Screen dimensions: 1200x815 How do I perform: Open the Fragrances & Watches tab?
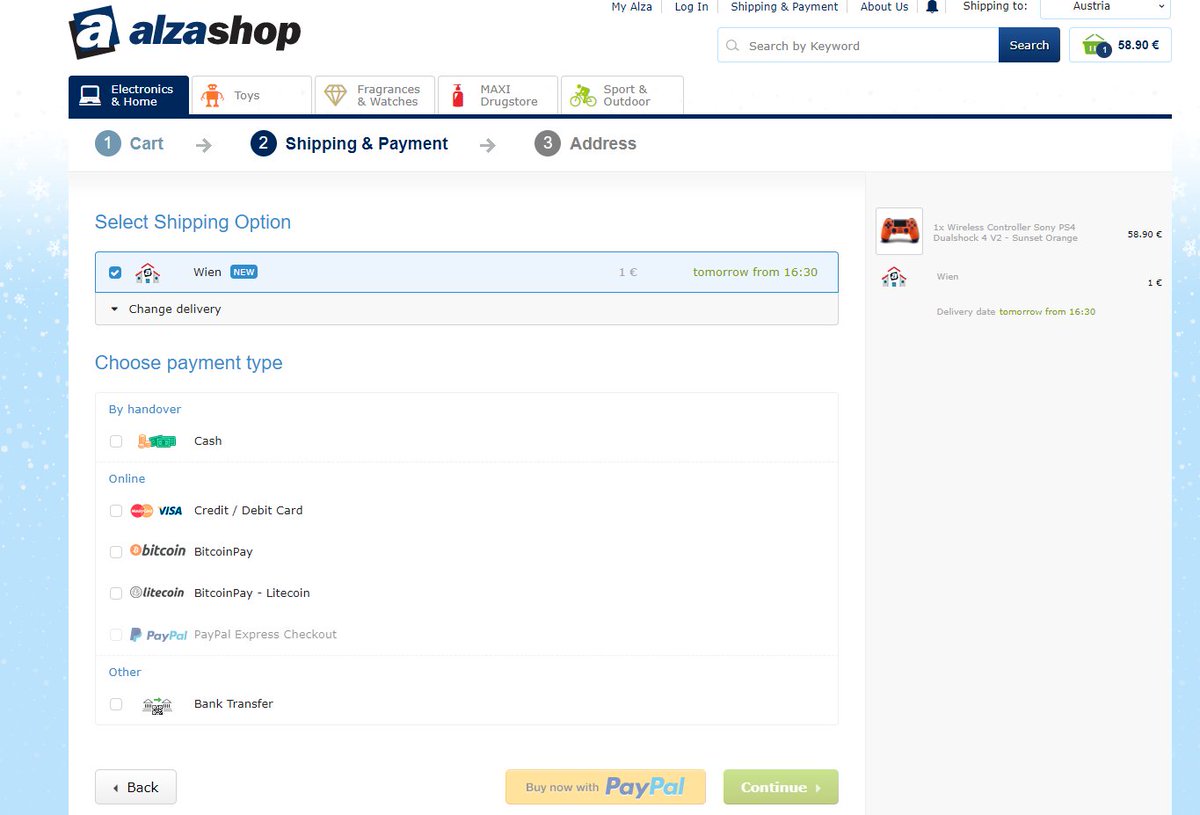[x=374, y=96]
